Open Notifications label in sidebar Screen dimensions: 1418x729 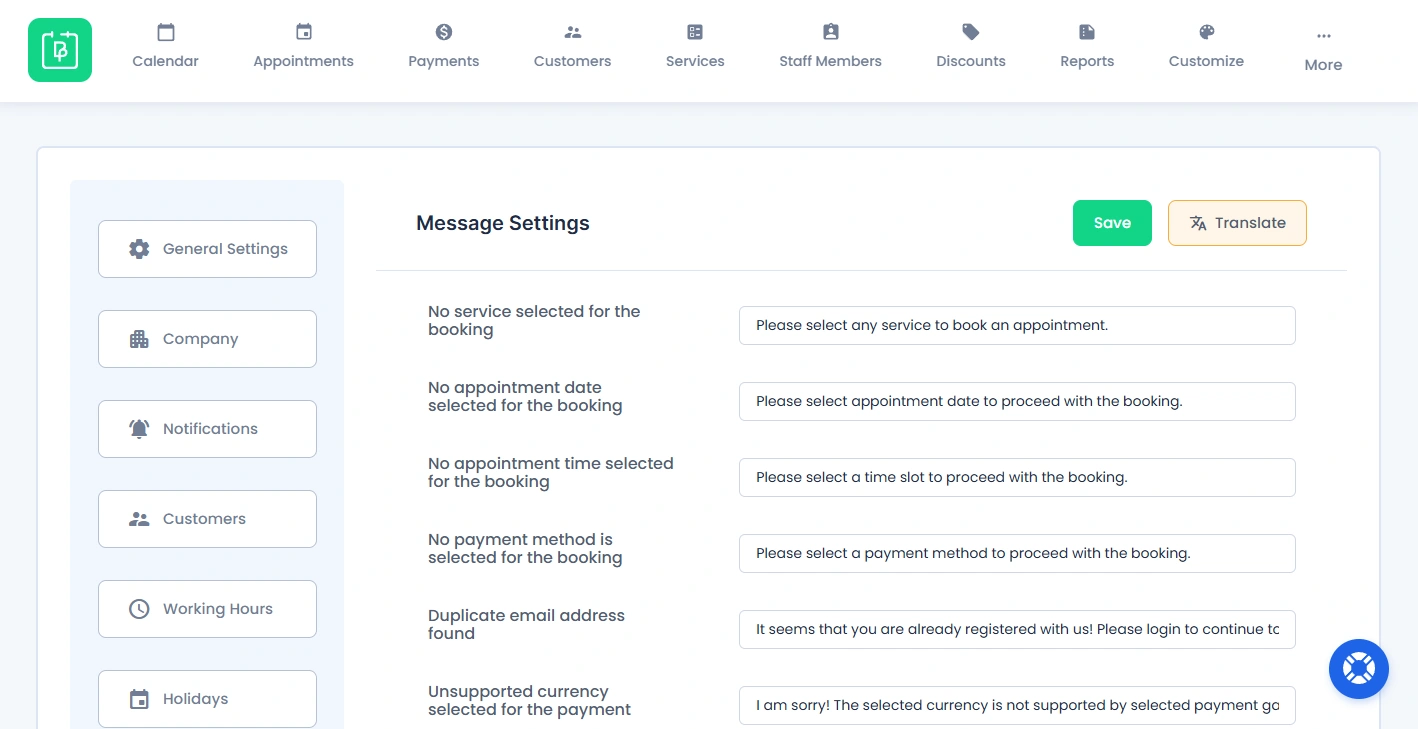(x=211, y=429)
